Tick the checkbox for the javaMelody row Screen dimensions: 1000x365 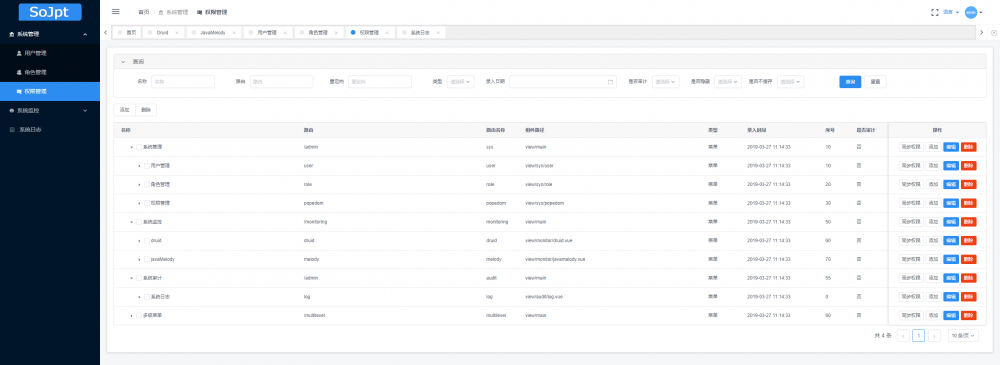click(x=147, y=260)
